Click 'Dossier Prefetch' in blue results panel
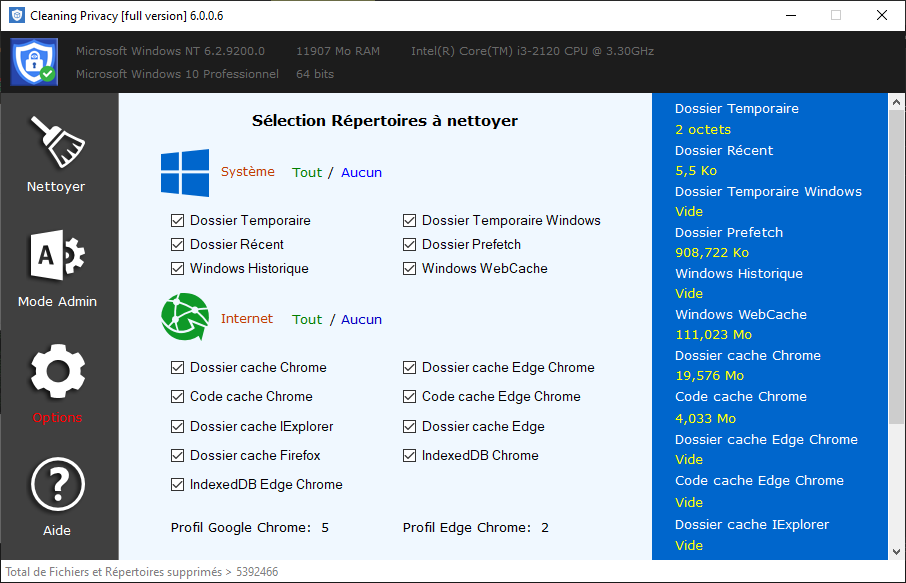906x583 pixels. [729, 232]
